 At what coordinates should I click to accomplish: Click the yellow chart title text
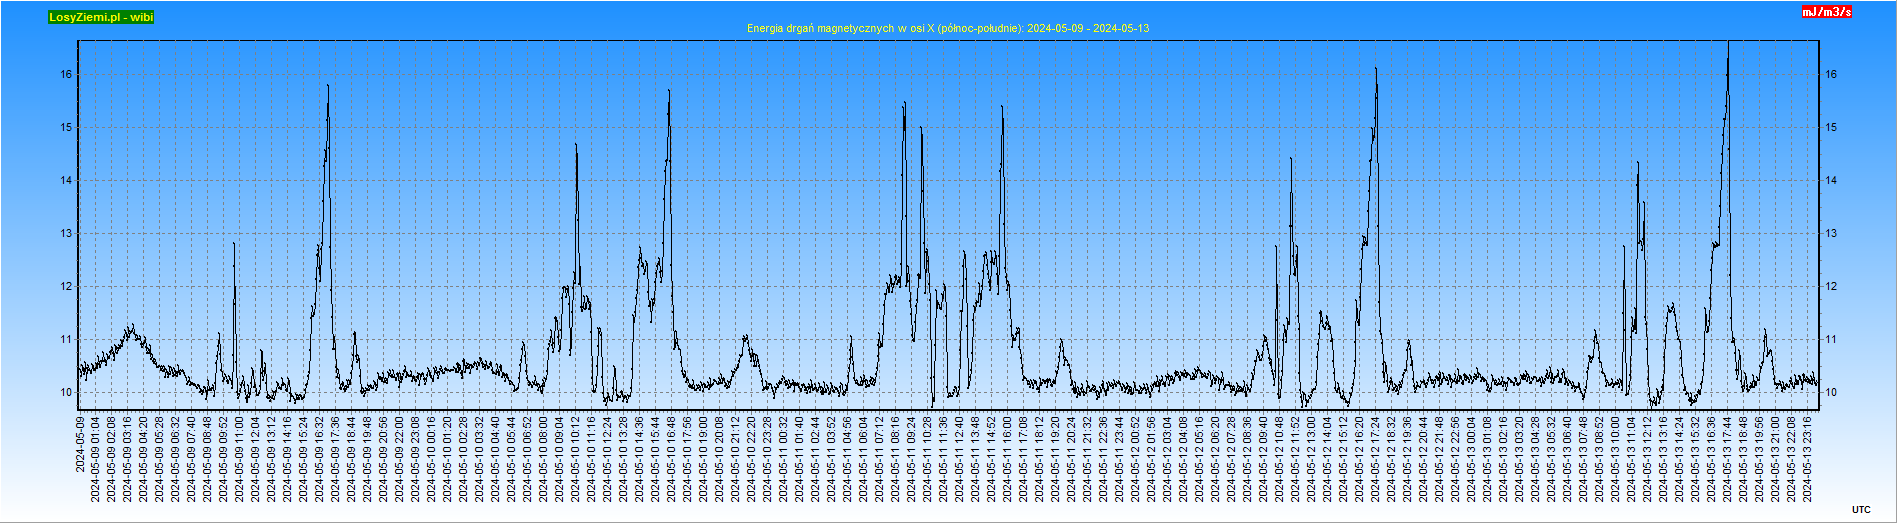[x=947, y=28]
